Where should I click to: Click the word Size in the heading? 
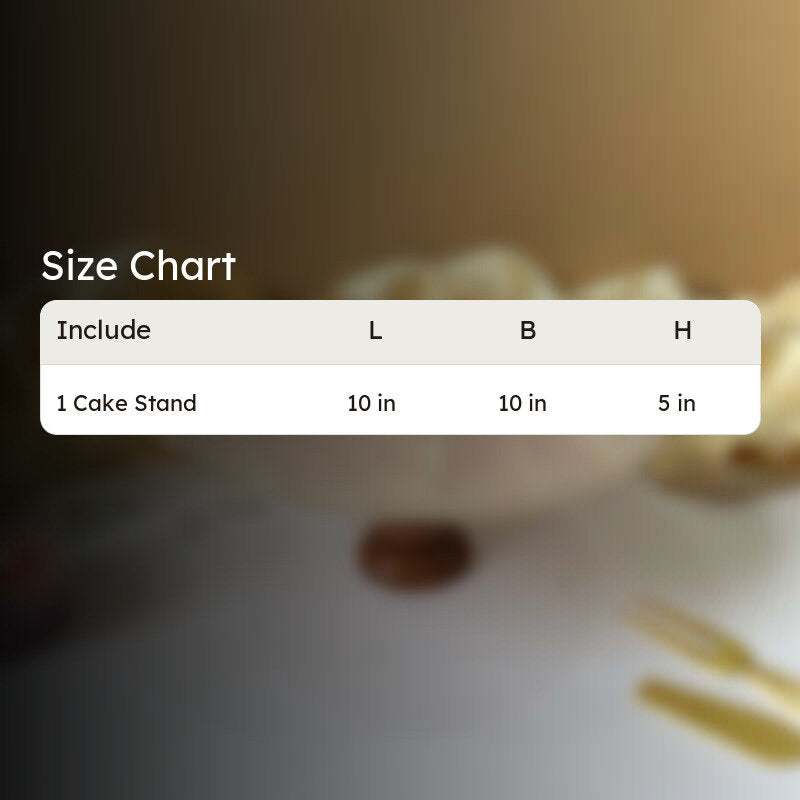click(80, 266)
